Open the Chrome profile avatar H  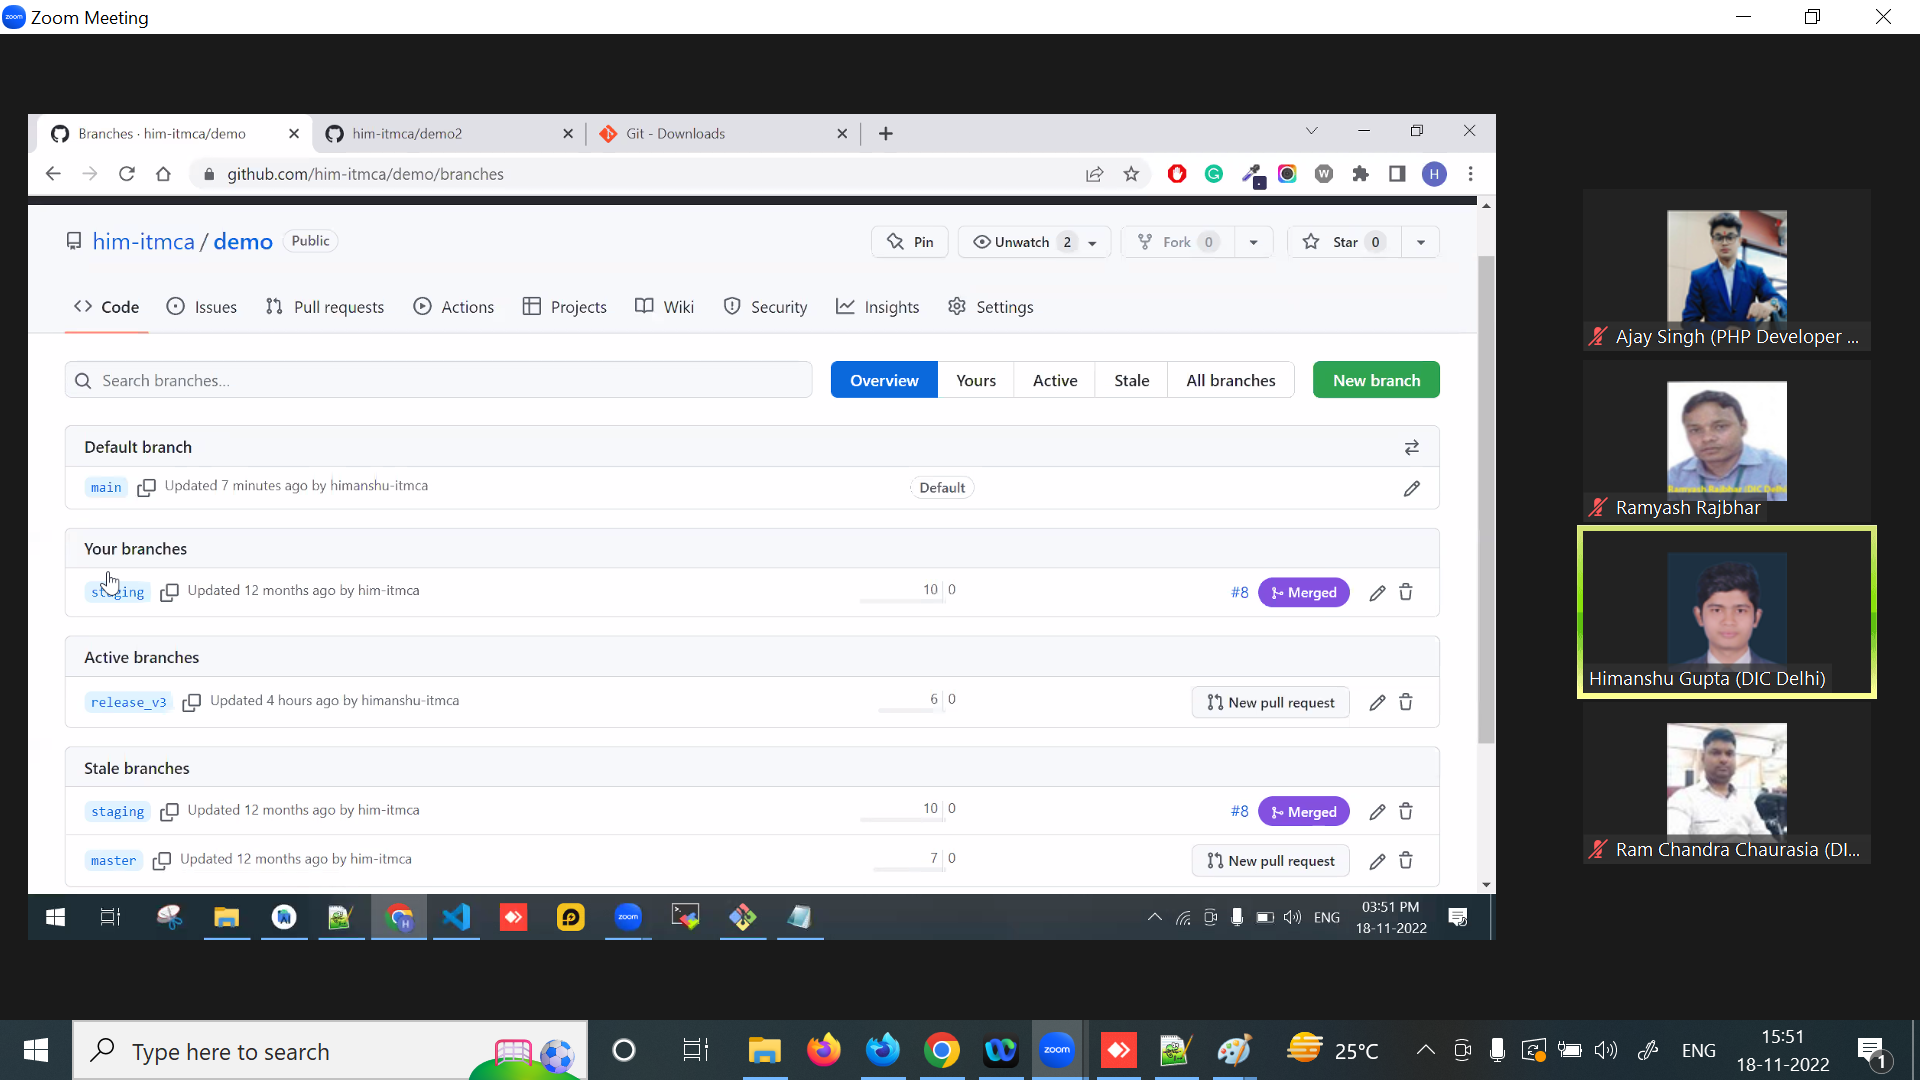coord(1434,174)
